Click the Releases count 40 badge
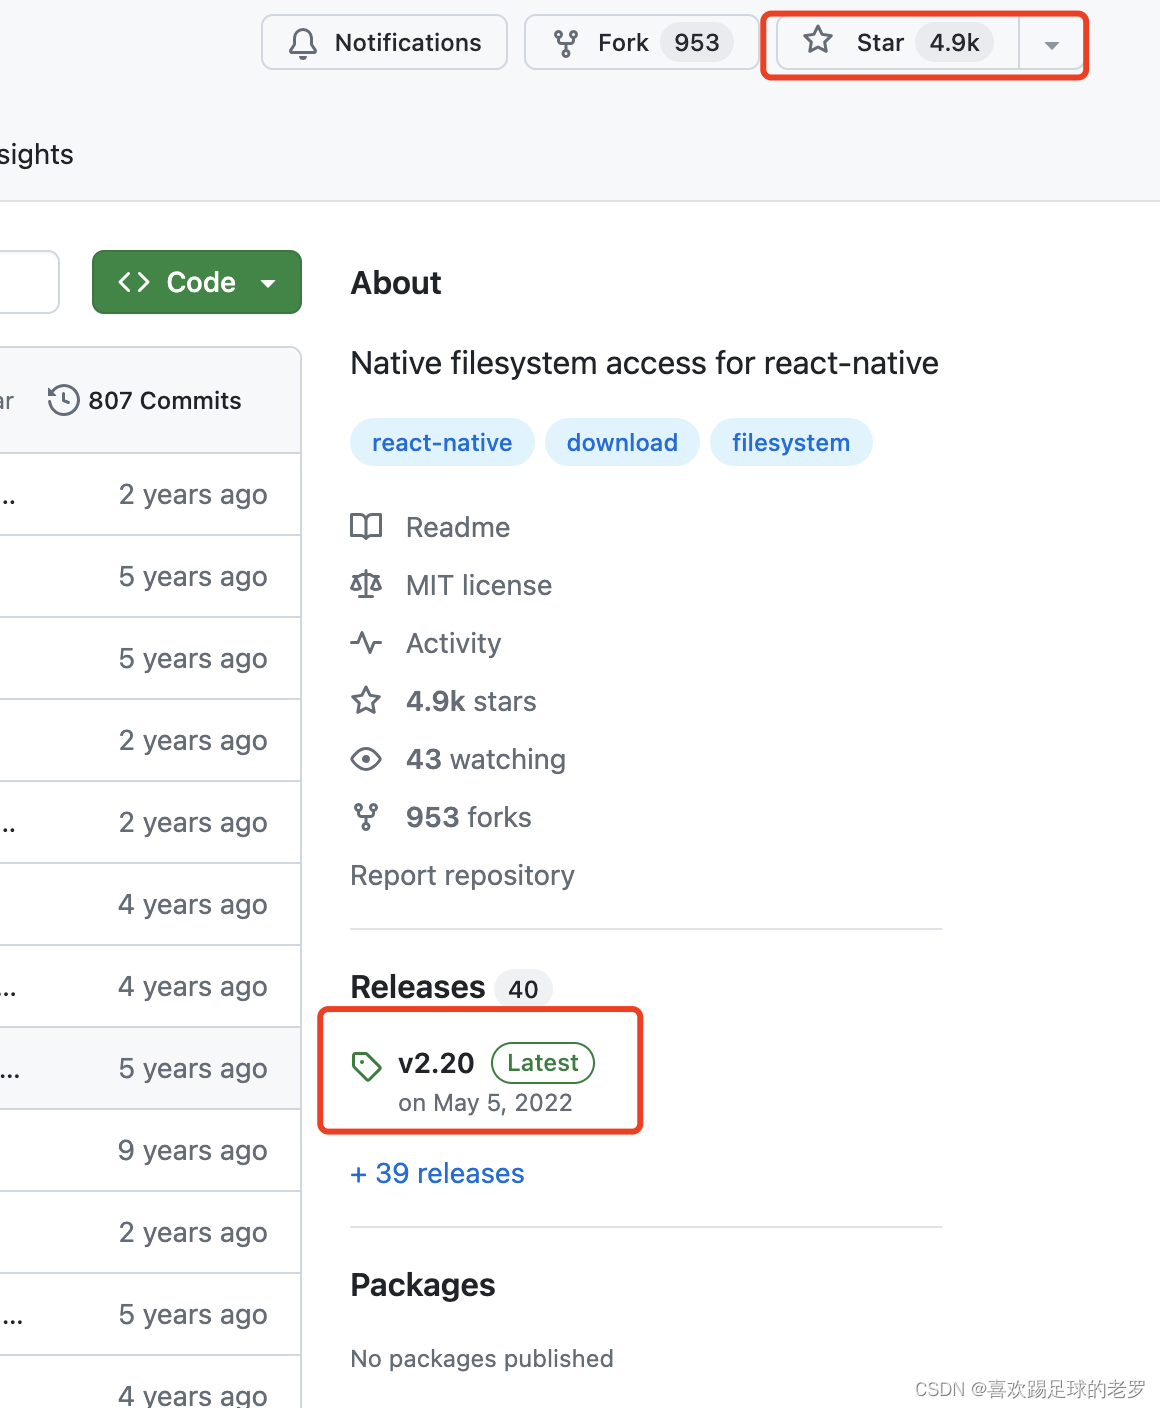Screen dimensions: 1160x1408 pyautogui.click(x=523, y=989)
